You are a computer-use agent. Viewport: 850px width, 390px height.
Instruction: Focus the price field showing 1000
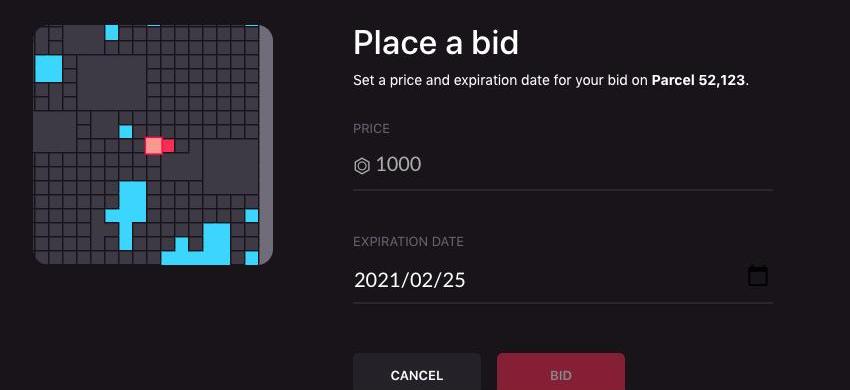point(563,164)
